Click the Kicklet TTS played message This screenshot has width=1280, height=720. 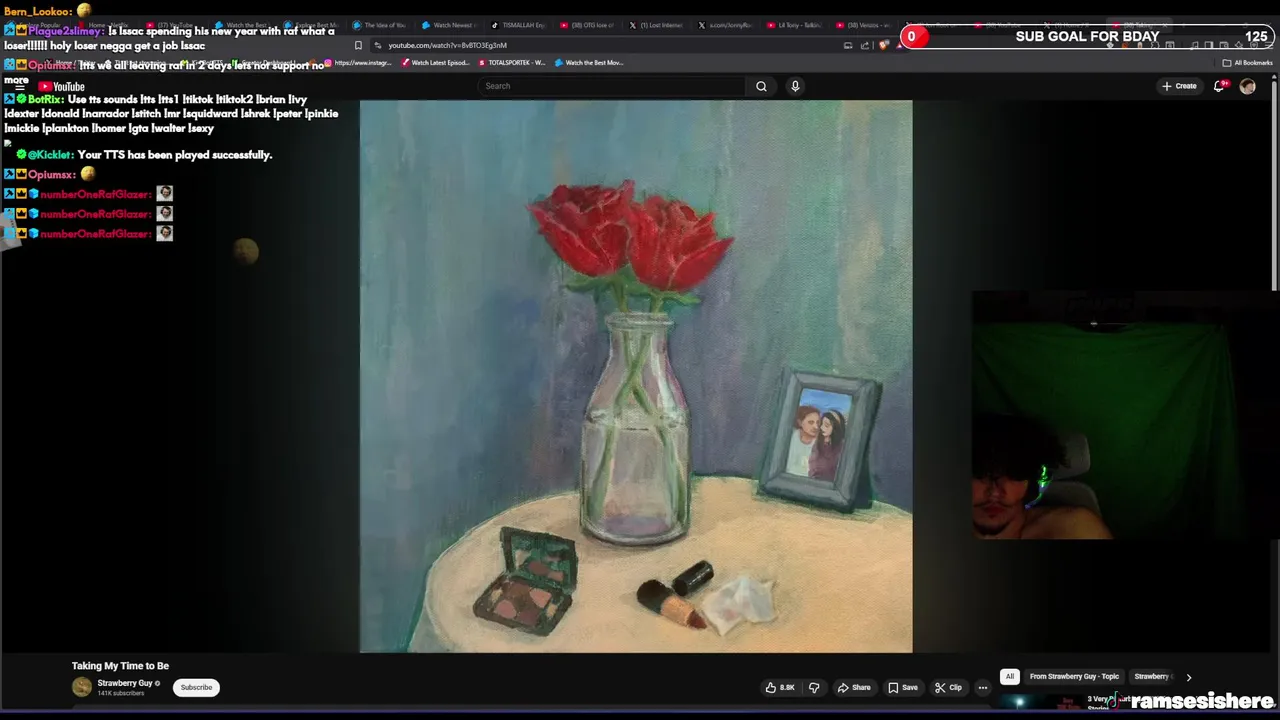point(144,155)
